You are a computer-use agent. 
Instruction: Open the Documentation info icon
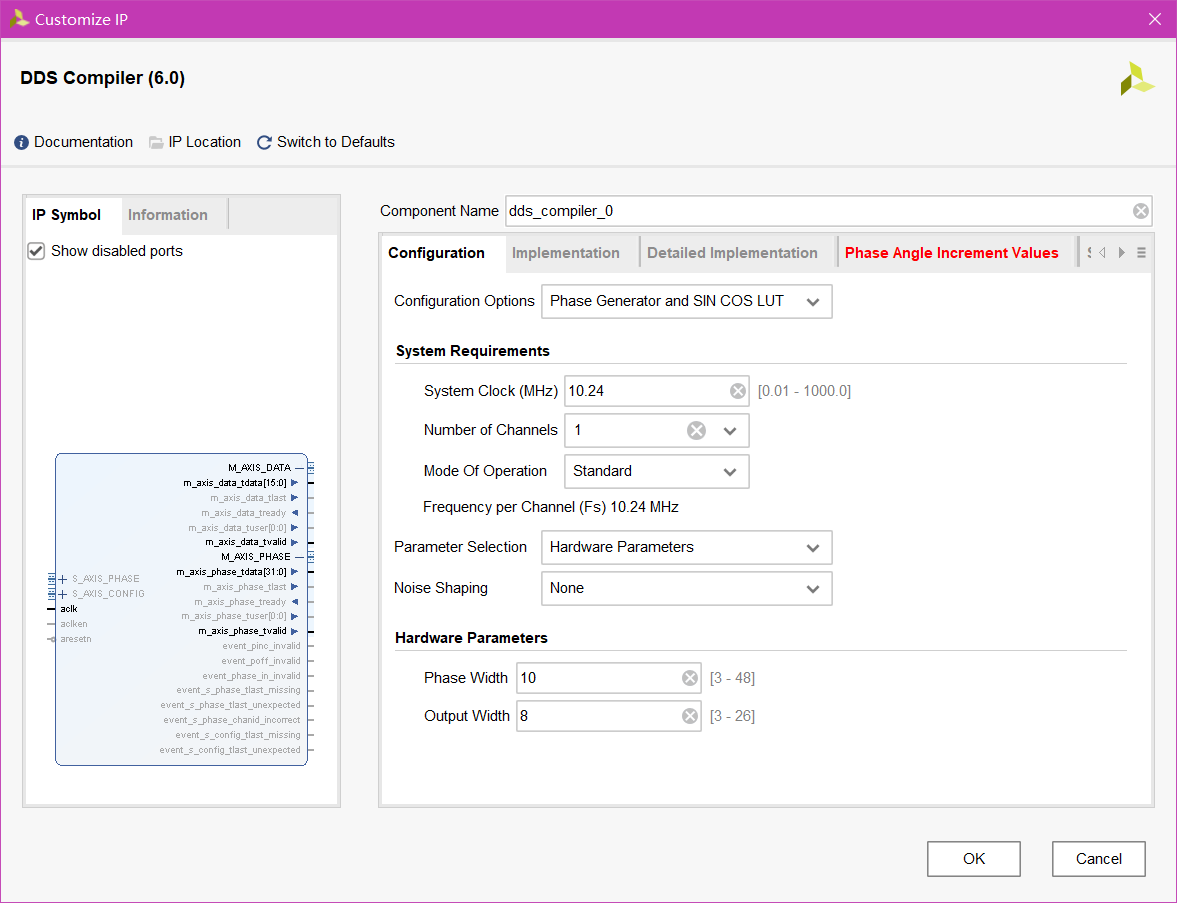coord(22,143)
